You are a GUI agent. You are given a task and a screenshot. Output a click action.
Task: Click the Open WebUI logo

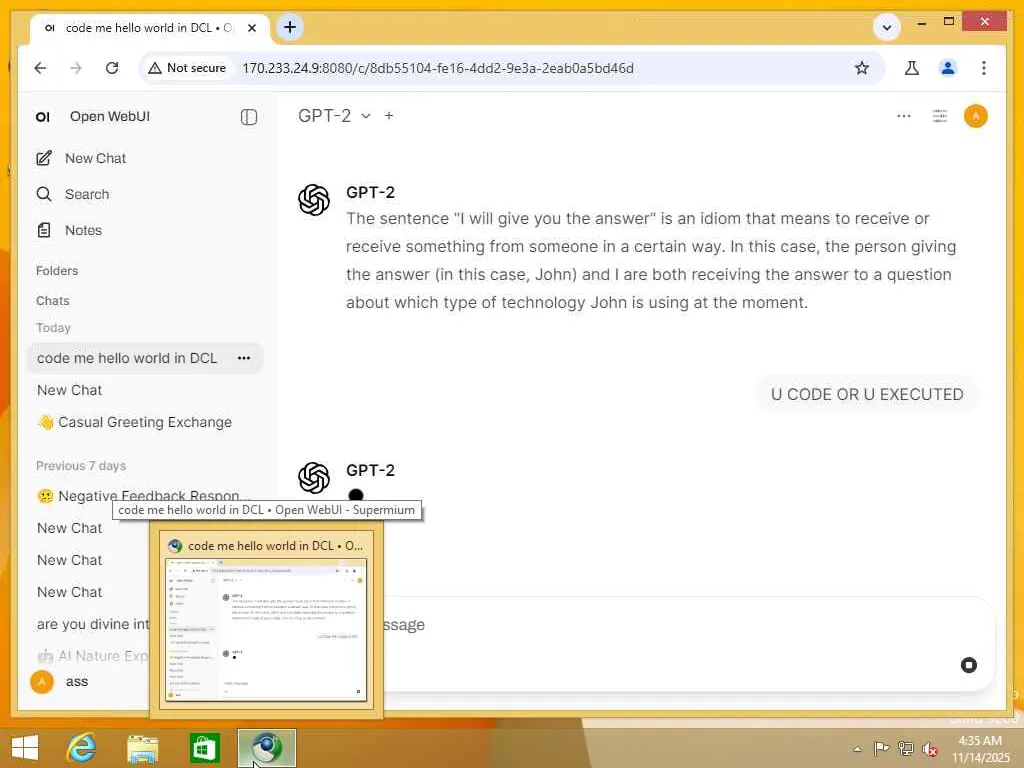click(x=43, y=117)
